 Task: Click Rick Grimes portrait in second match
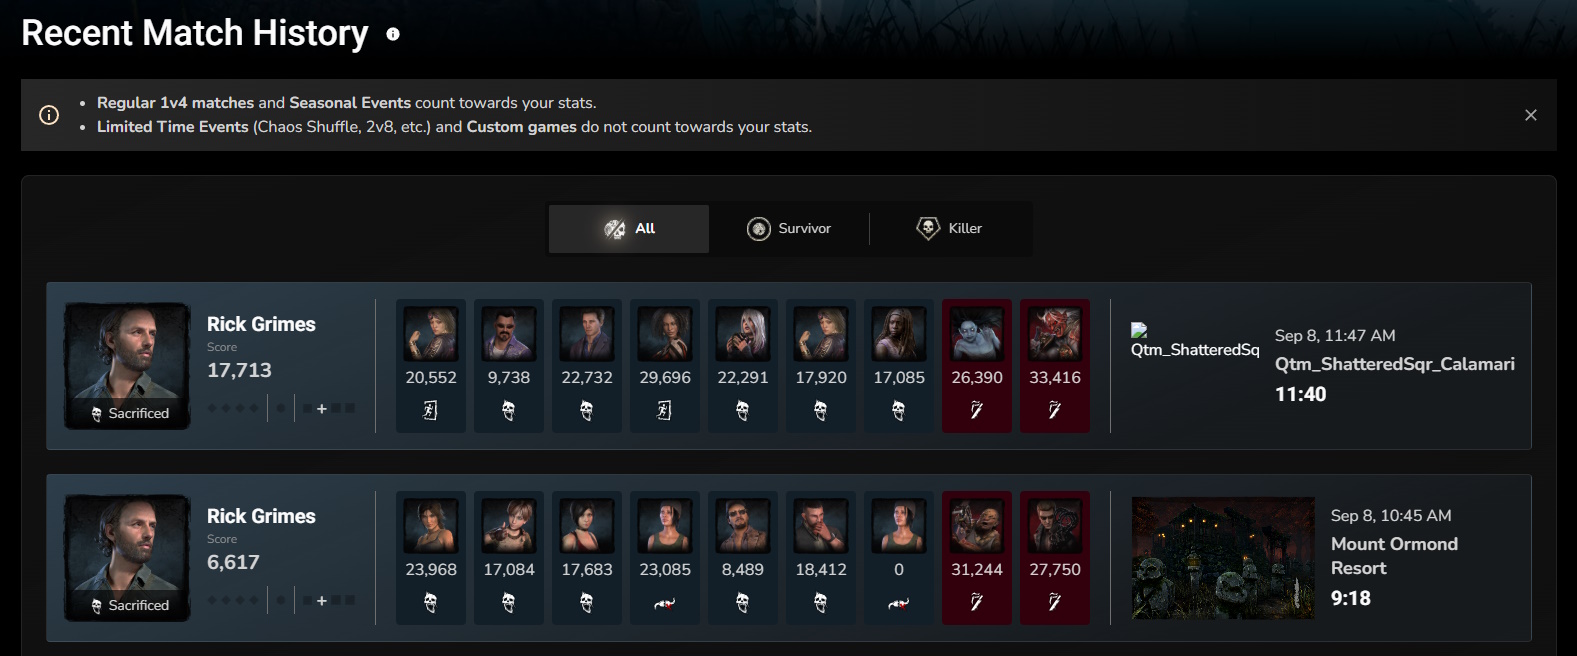point(127,558)
